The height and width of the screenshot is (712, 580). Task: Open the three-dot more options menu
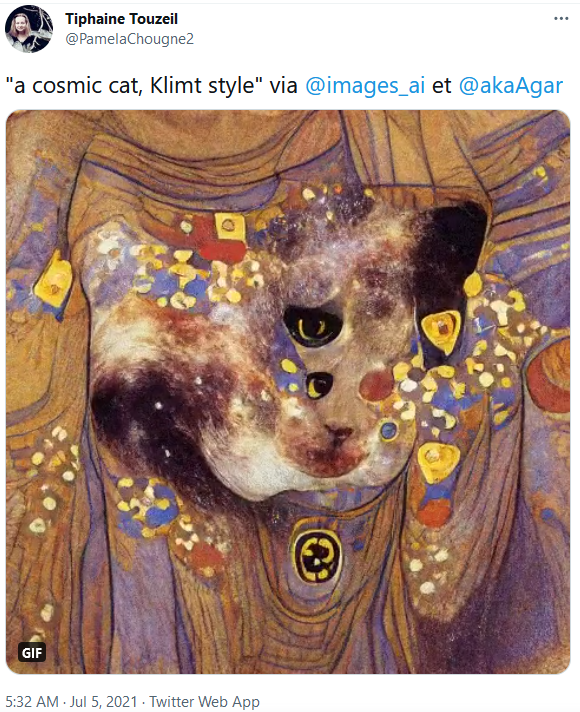coord(561,19)
